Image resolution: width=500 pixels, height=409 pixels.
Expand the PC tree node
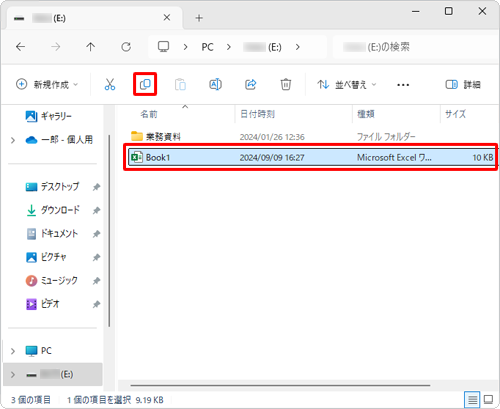pyautogui.click(x=13, y=351)
